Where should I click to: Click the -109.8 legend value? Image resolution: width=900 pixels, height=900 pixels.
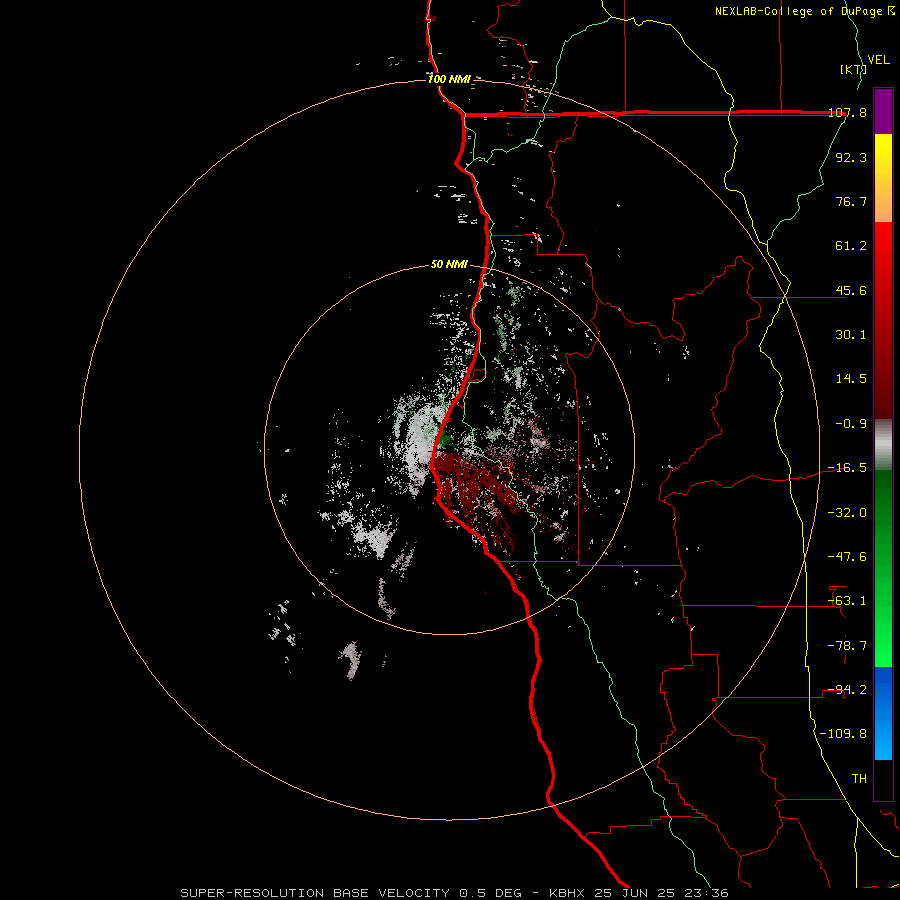click(843, 734)
